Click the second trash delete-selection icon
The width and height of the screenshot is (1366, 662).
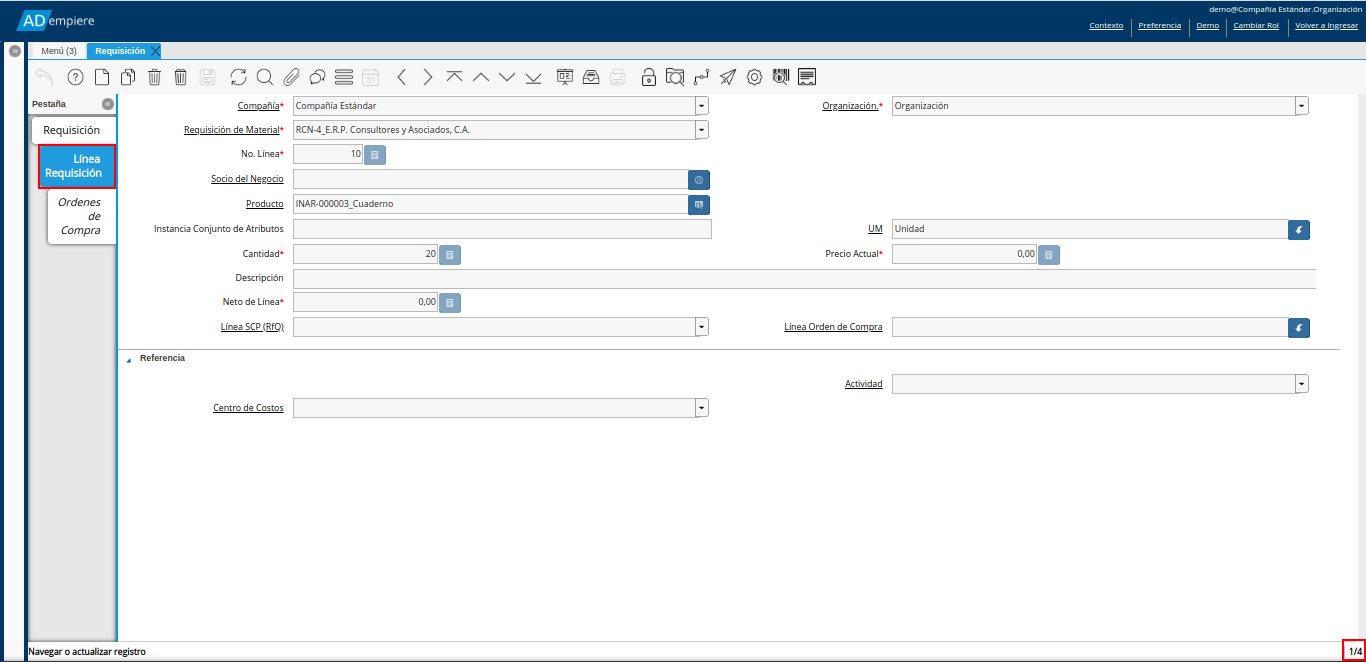[181, 77]
